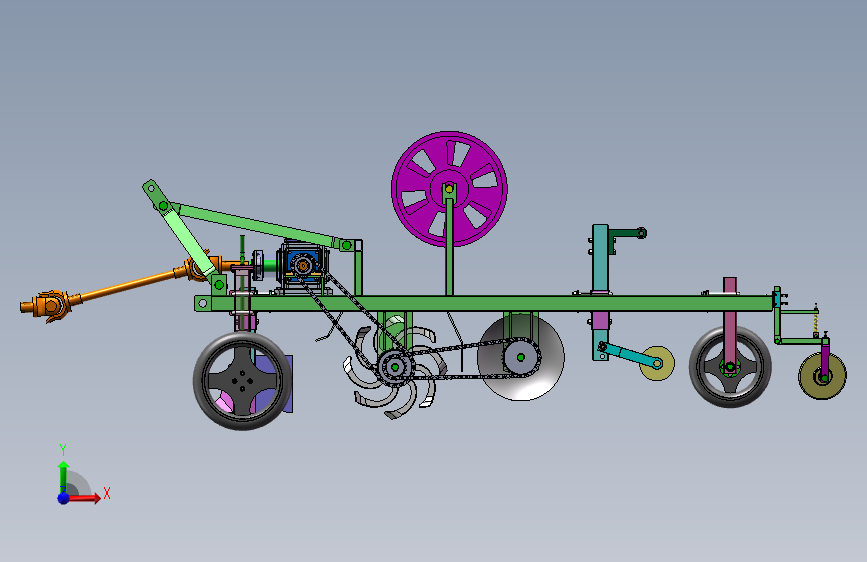Select the rear black rubber wheel
867x562 pixels.
pyautogui.click(x=730, y=367)
